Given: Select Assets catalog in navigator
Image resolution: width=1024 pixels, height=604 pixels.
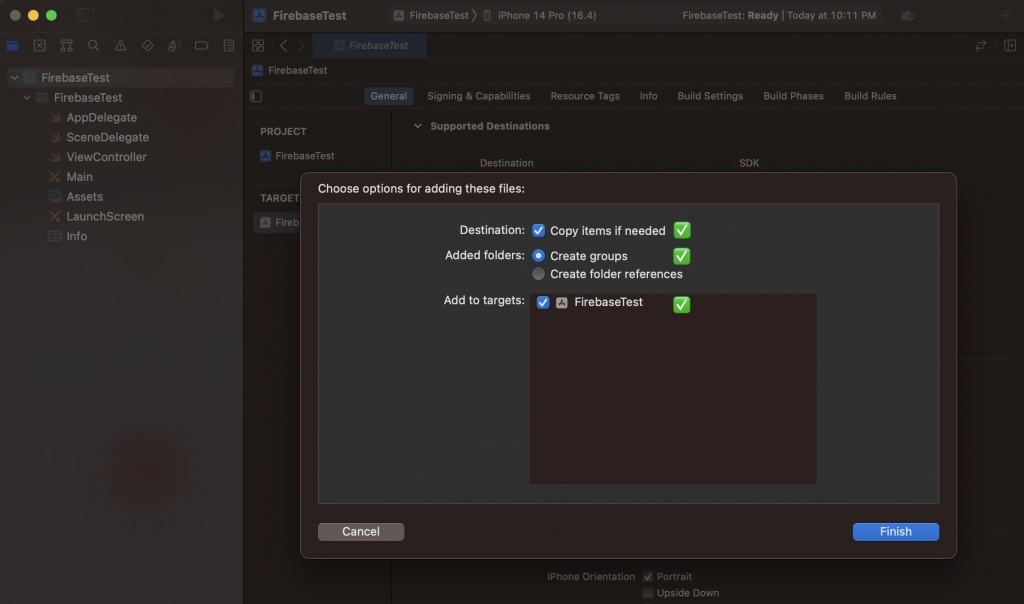Looking at the screenshot, I should click(x=85, y=197).
